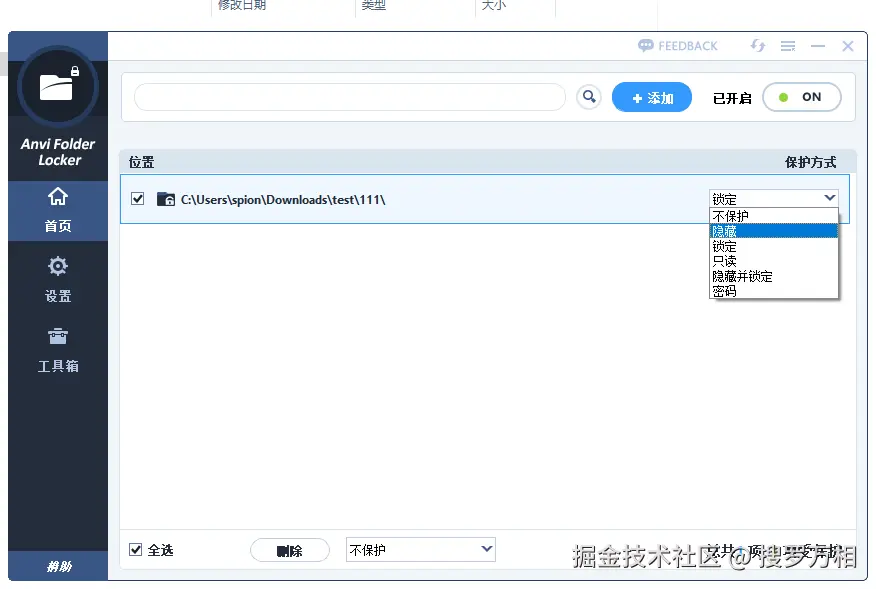
Task: Open the hamburger menu at top right
Action: pyautogui.click(x=787, y=46)
